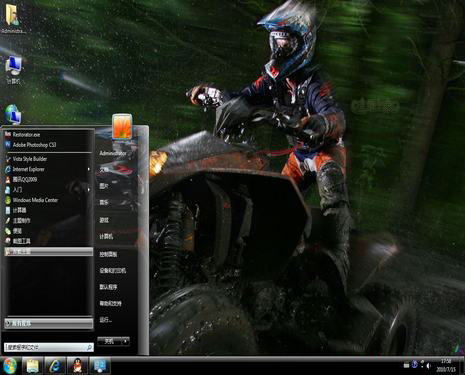Click the monitor icon on the taskbar

point(100,366)
